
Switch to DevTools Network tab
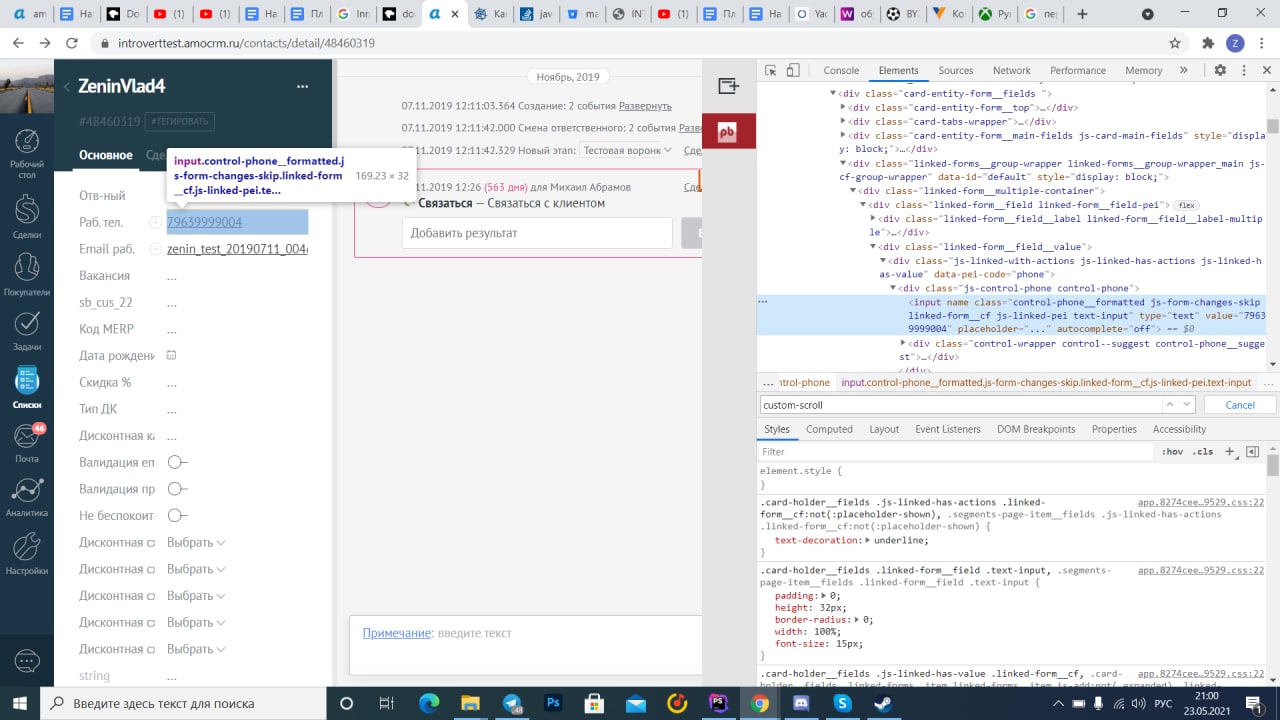tap(1011, 70)
